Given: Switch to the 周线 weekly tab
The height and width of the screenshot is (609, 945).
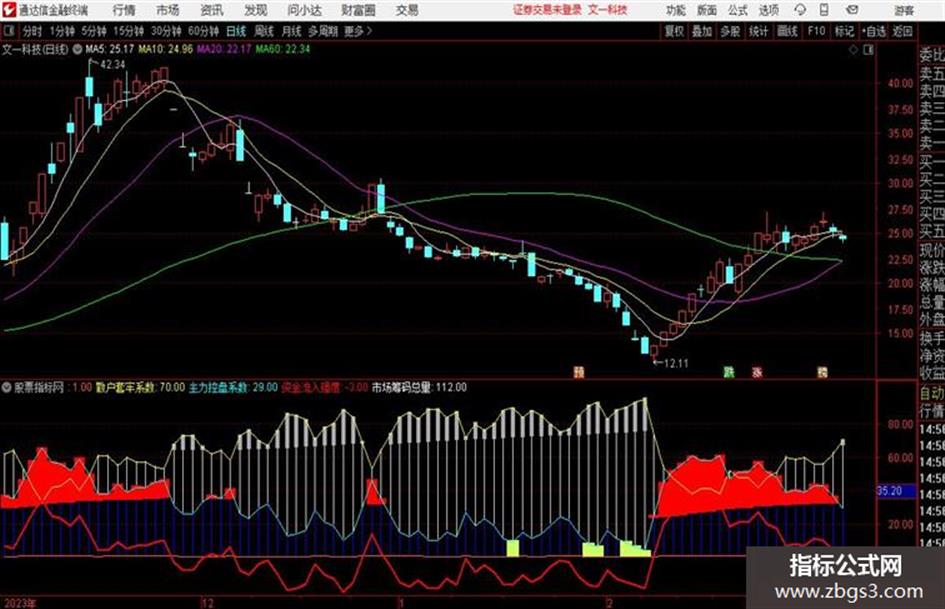Looking at the screenshot, I should pos(264,31).
